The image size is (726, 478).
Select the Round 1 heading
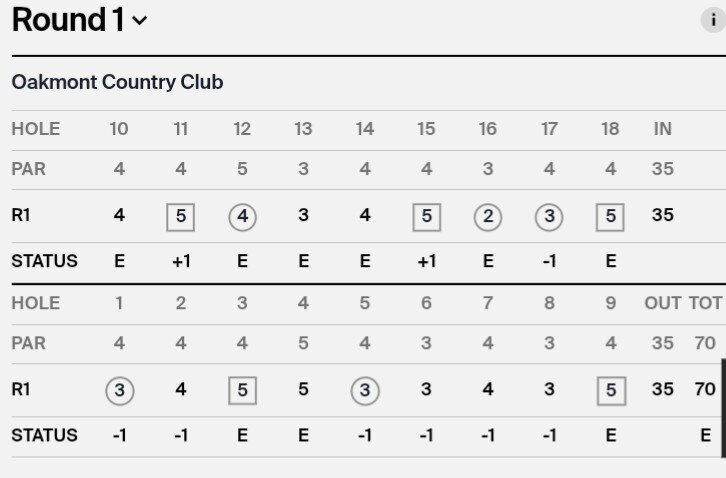pos(68,20)
